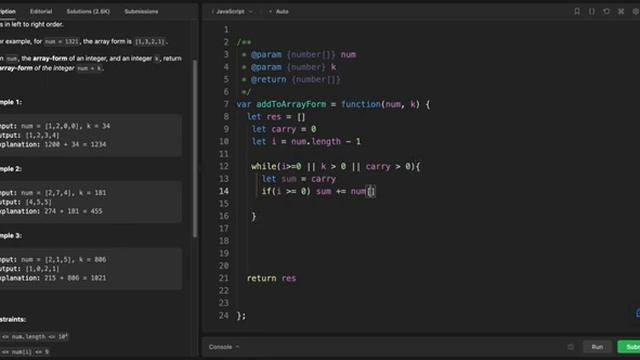This screenshot has height=360, width=640.
Task: Click the small icon left of Run
Action: click(571, 347)
